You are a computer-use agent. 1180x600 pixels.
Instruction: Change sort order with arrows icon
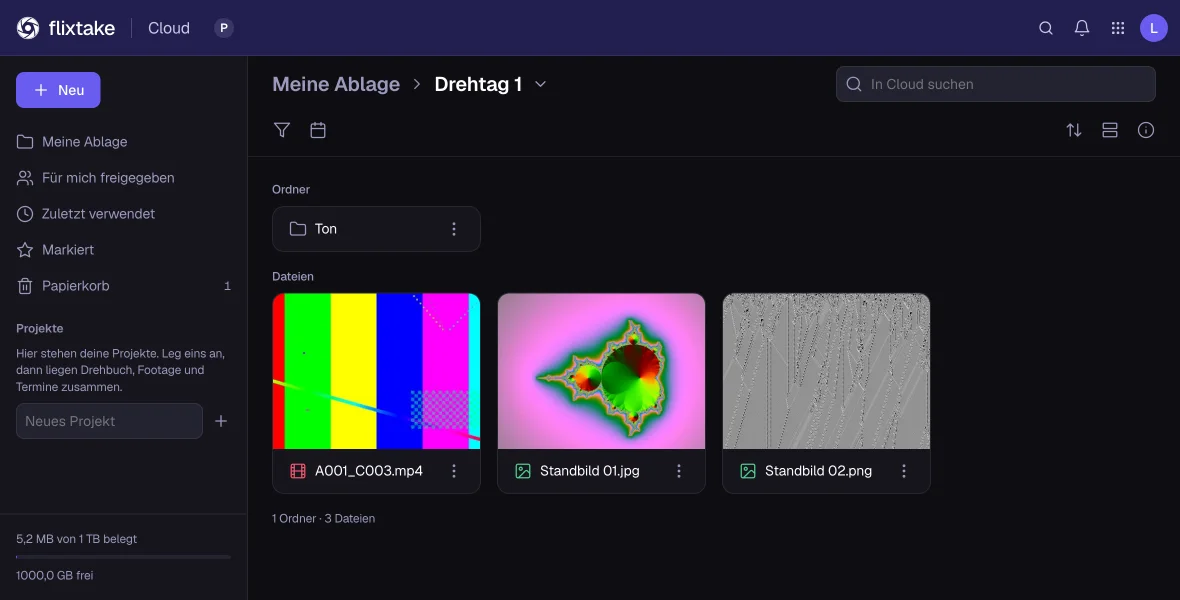(x=1074, y=130)
